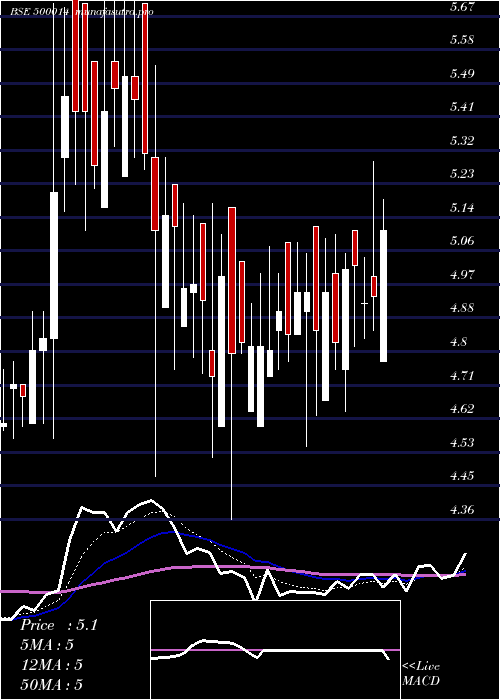Click the 5.41 price axis label
This screenshot has width=500, height=700.
(461, 107)
